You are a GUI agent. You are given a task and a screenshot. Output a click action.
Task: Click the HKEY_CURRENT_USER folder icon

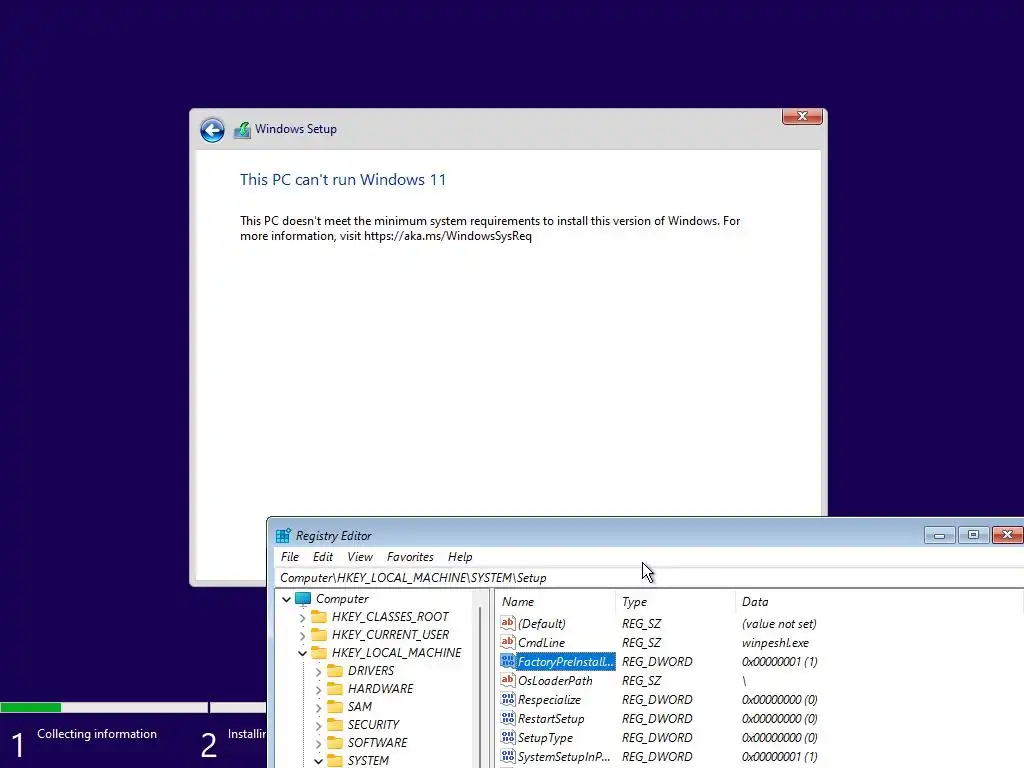click(319, 635)
